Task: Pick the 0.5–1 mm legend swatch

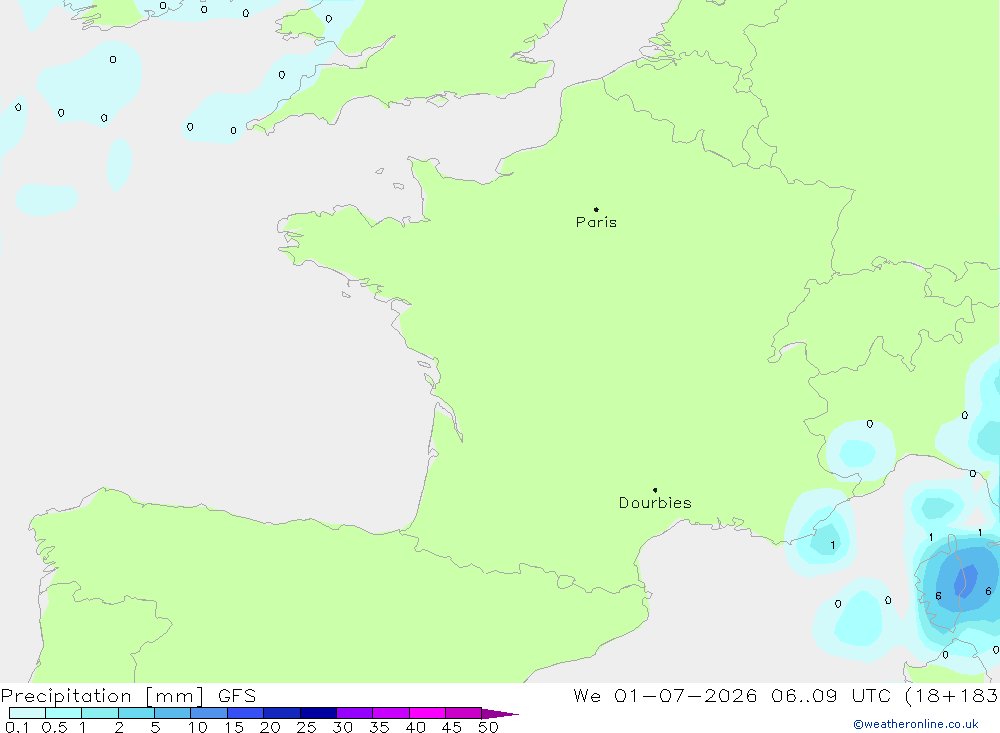Action: 64,713
